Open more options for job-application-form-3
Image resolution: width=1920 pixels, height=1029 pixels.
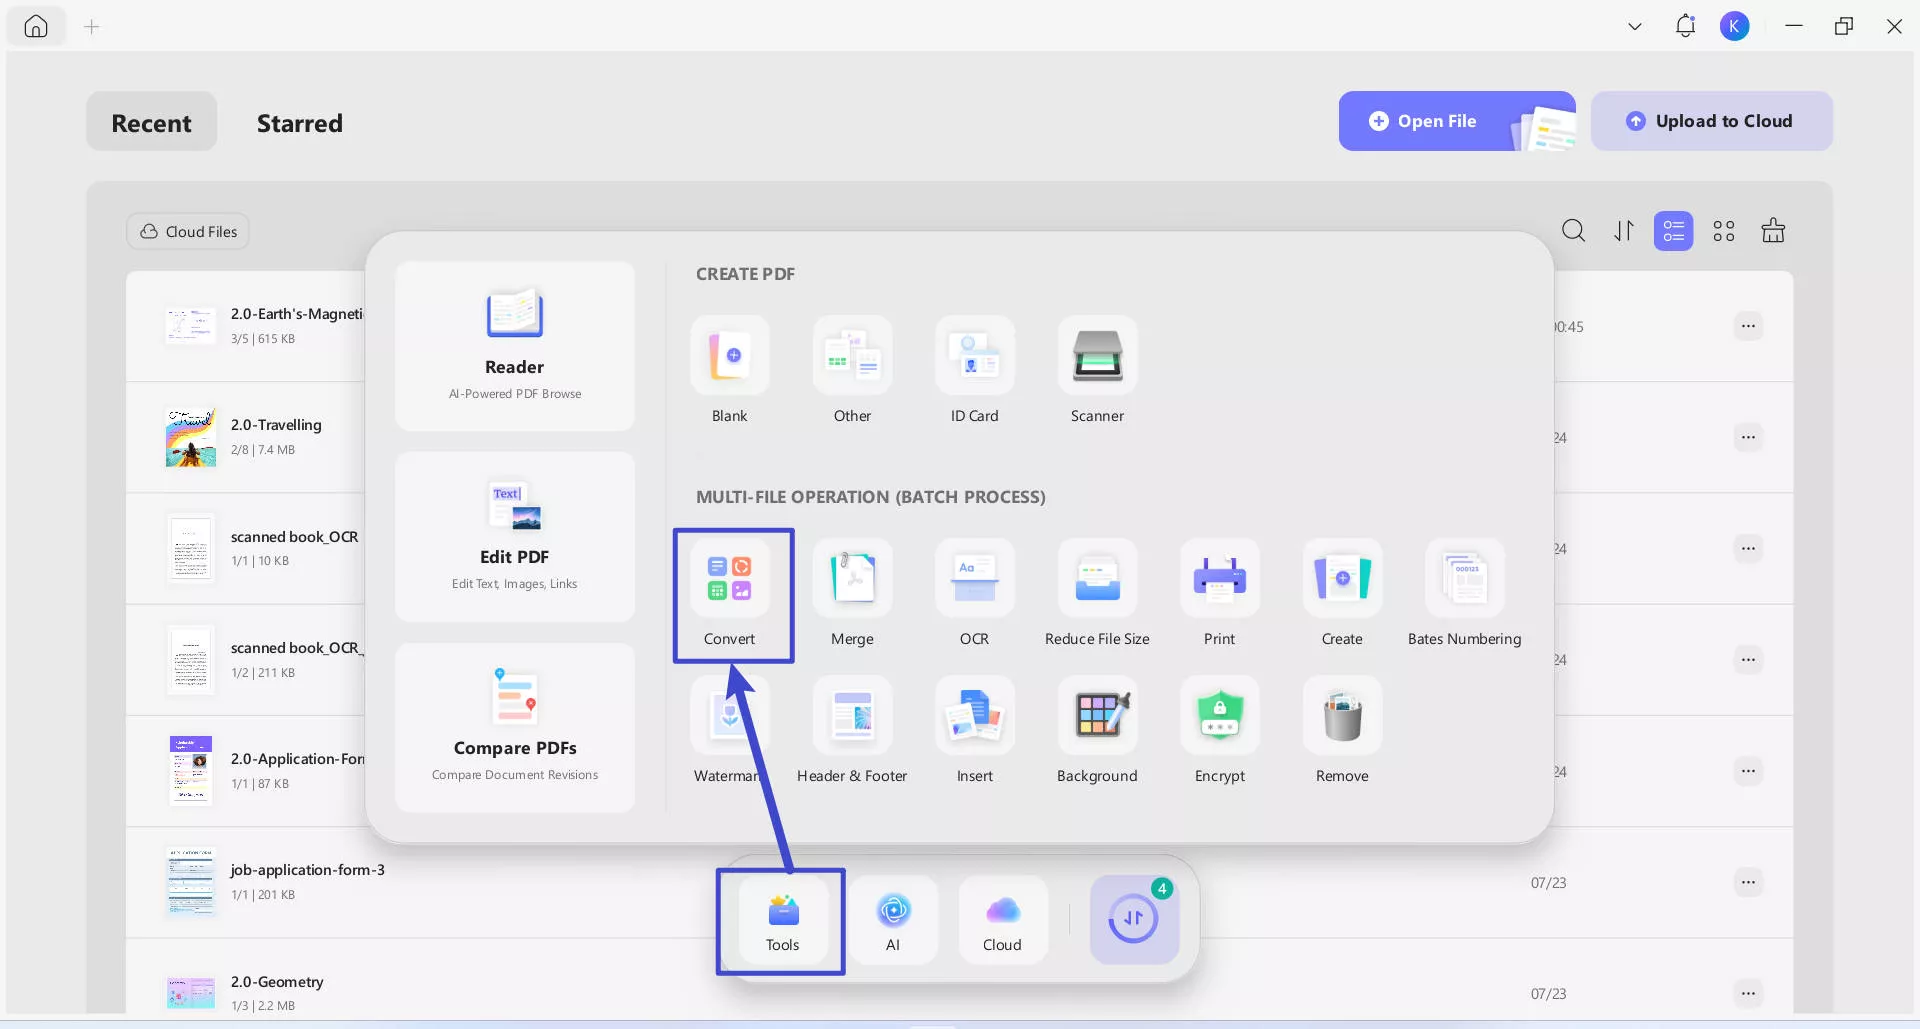1747,882
